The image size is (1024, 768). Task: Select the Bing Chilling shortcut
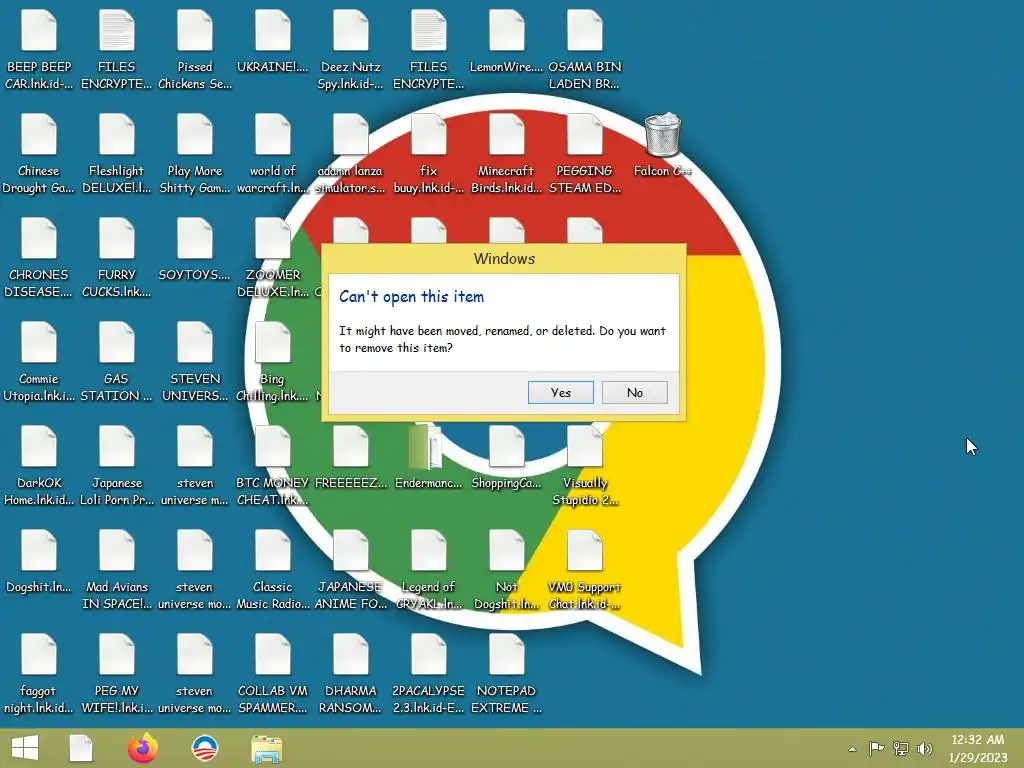272,362
